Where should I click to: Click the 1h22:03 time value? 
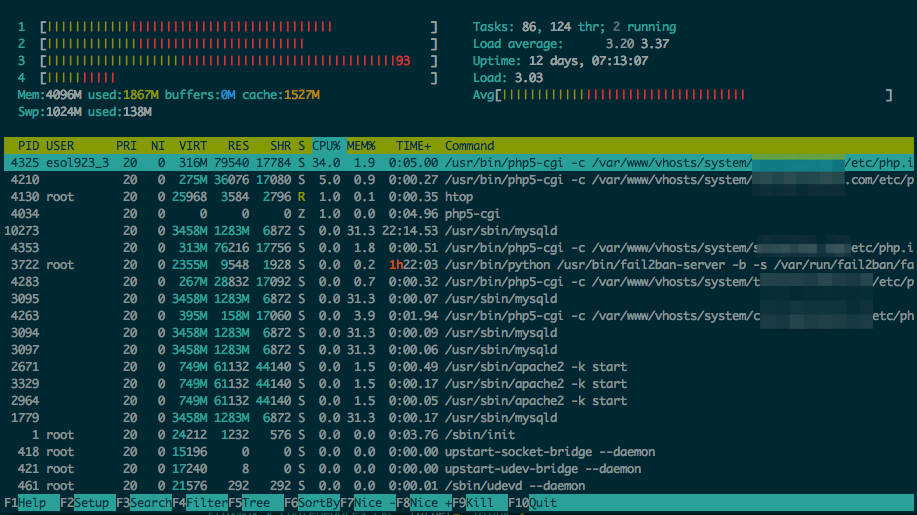413,264
